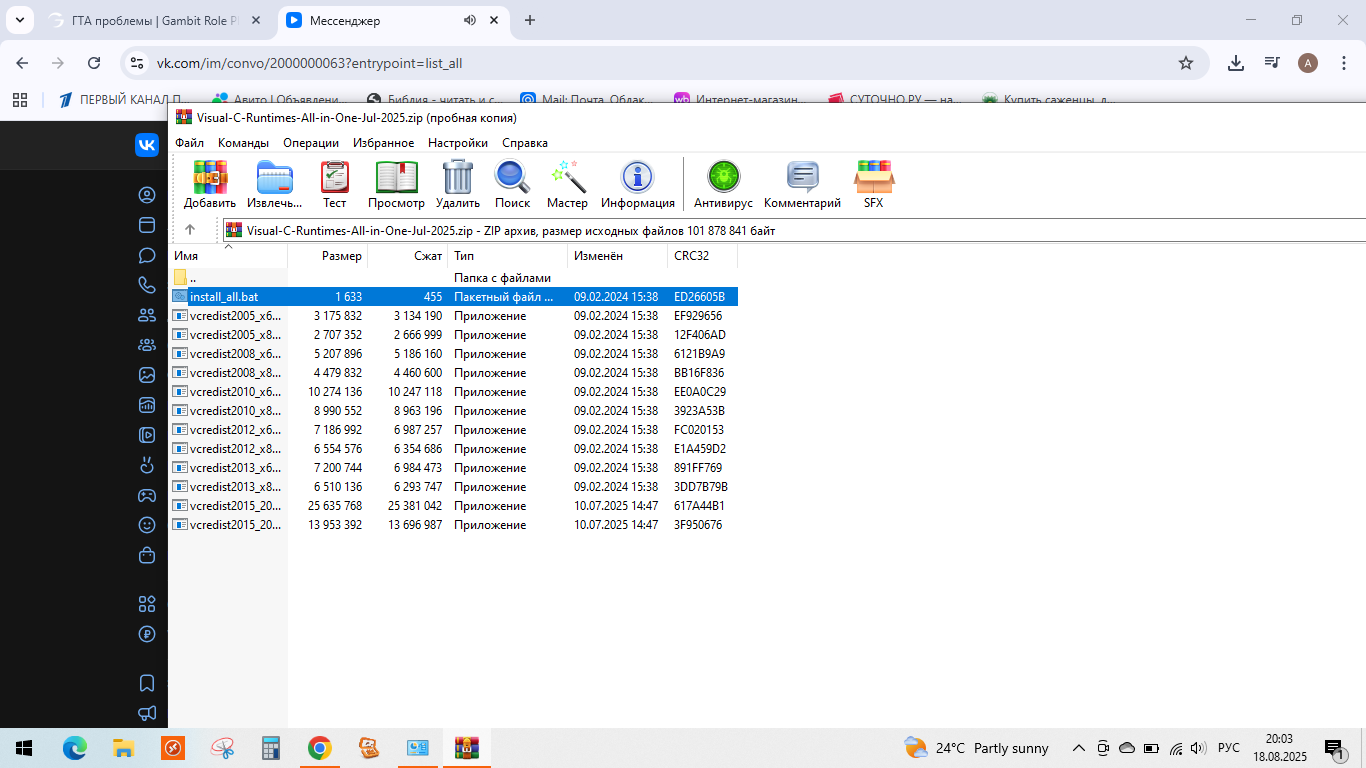This screenshot has height=768, width=1366.
Task: Start Antivirus (Антивирус) scan icon
Action: (x=723, y=178)
